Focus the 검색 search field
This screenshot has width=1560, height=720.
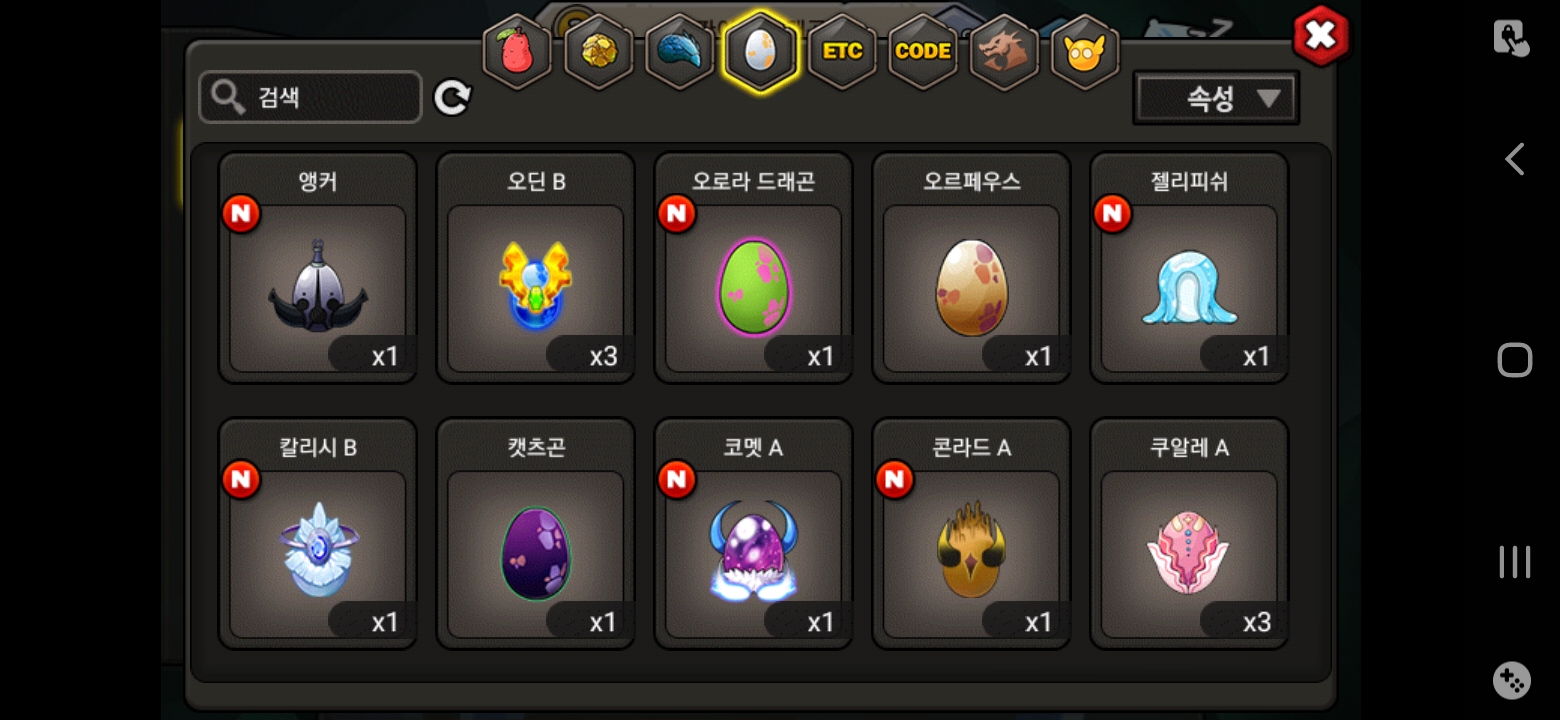pos(310,97)
